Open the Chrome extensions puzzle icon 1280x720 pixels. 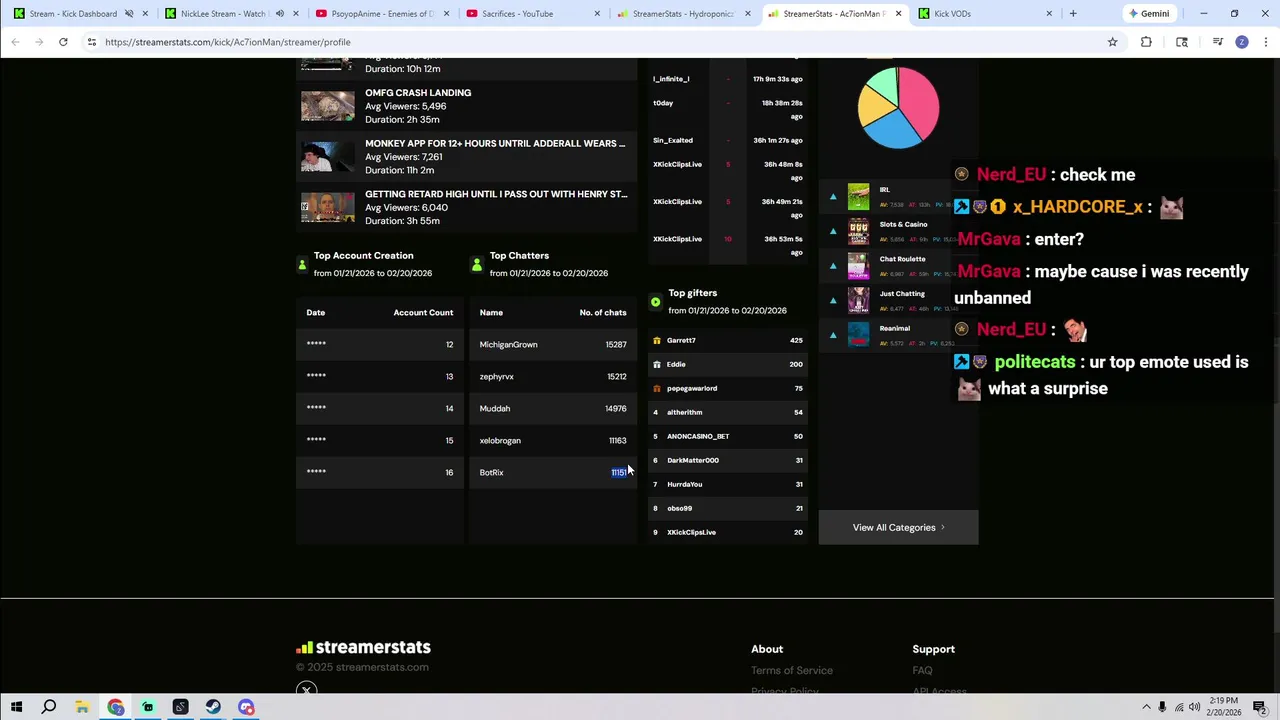1146,42
